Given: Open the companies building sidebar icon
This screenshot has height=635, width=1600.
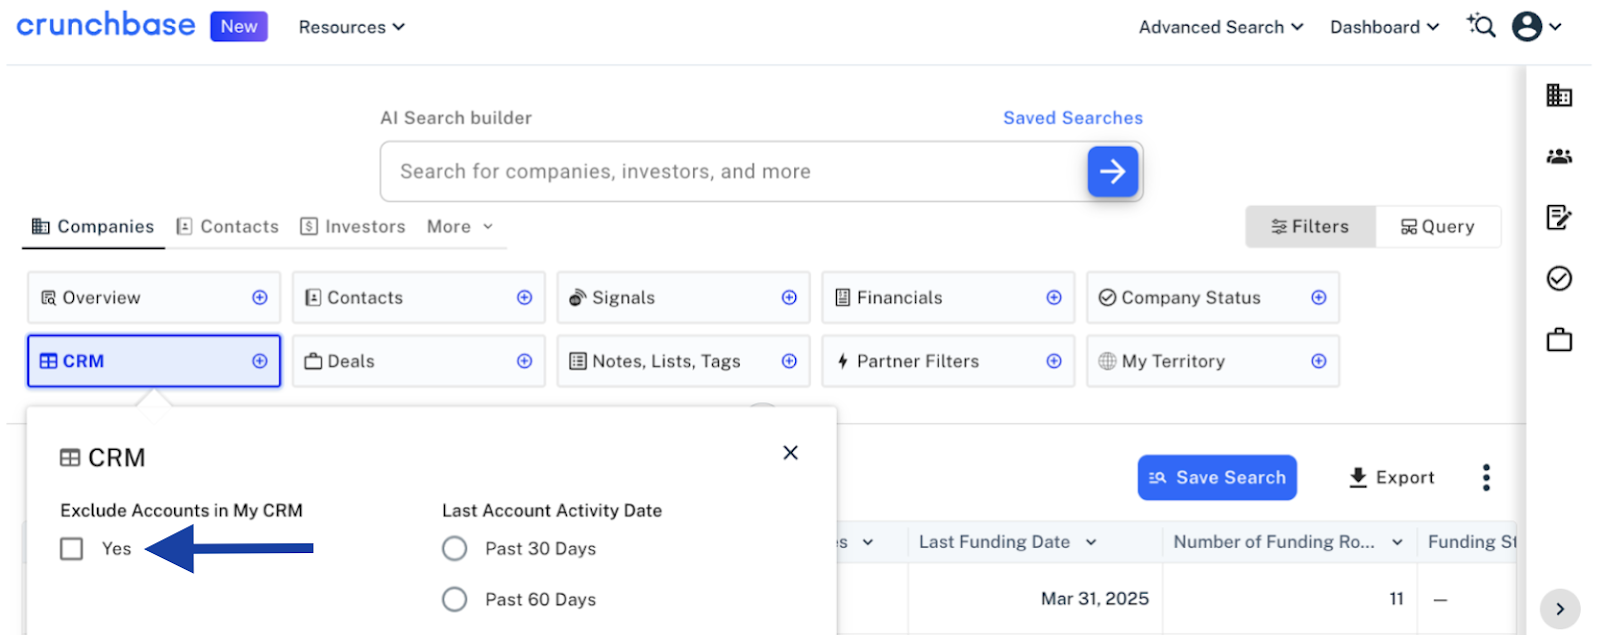Looking at the screenshot, I should pos(1560,95).
